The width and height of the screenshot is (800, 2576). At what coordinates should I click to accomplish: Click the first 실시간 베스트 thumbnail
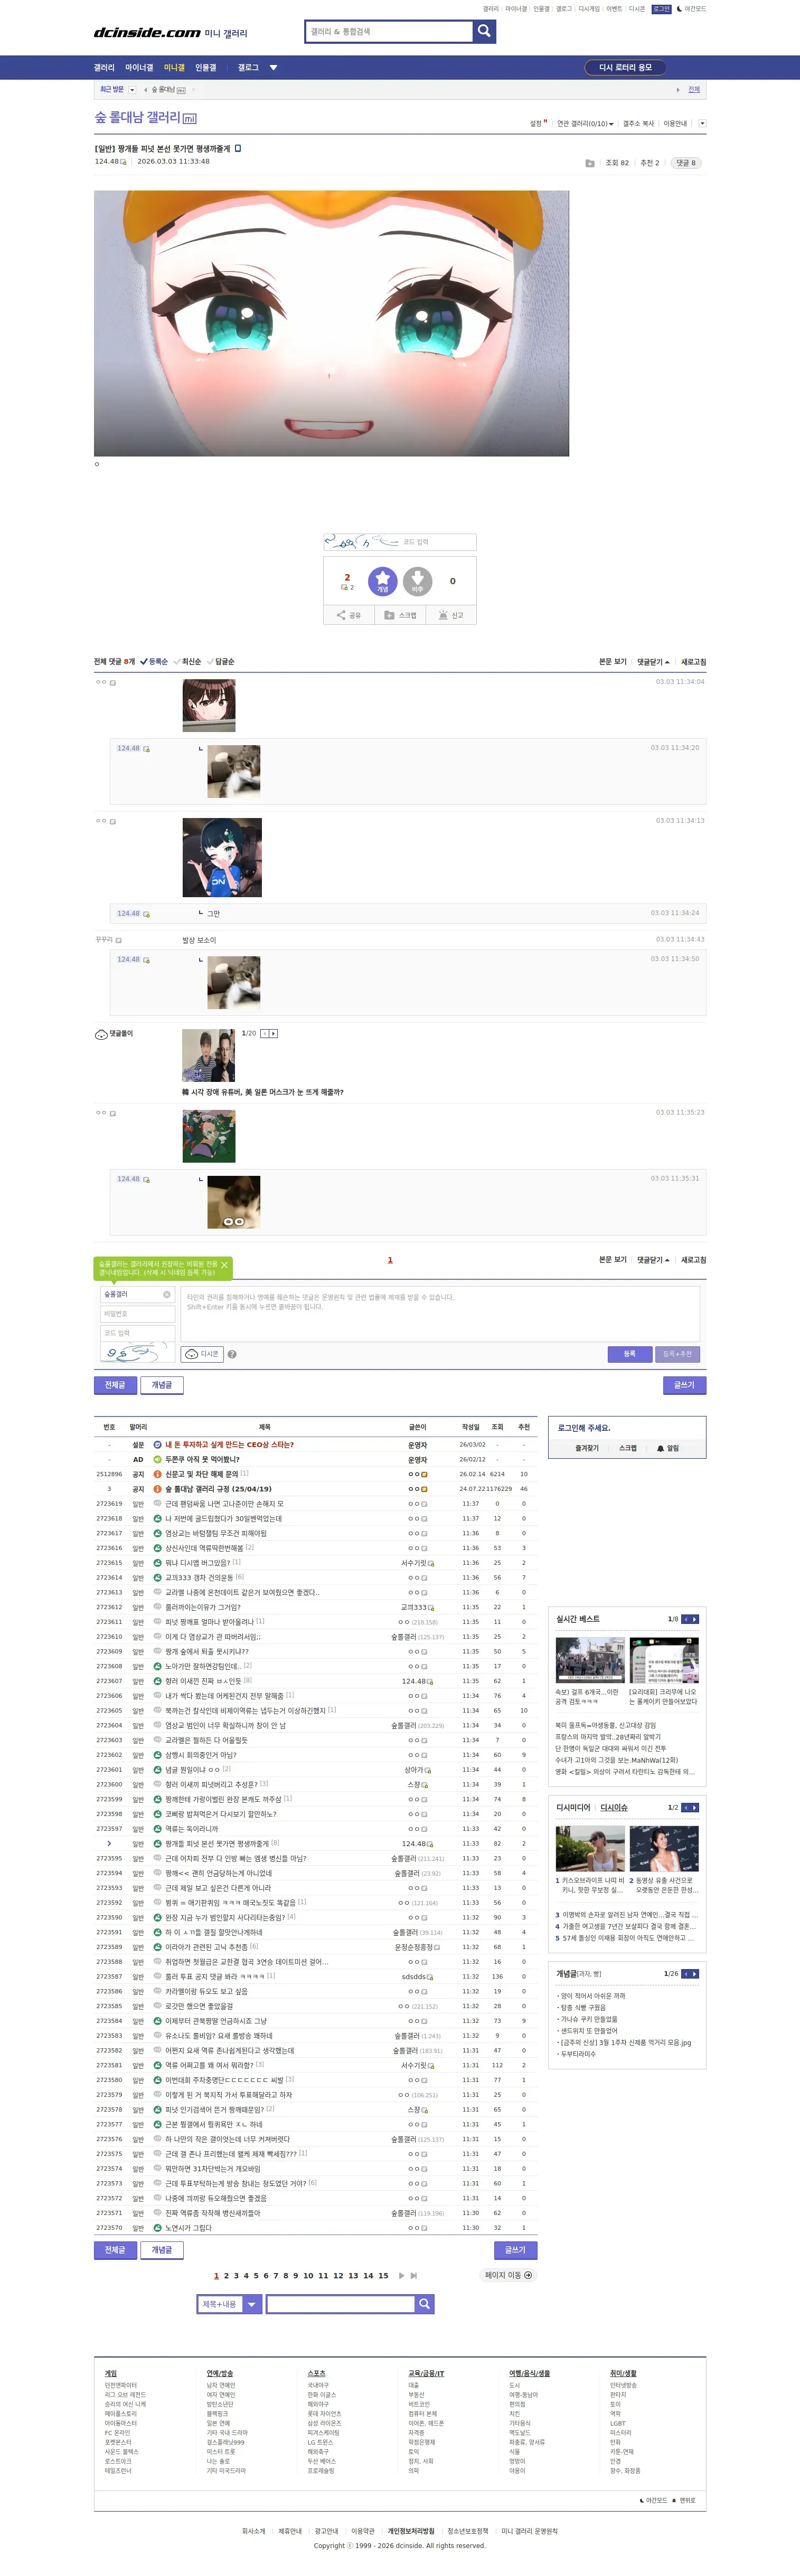coord(590,1661)
